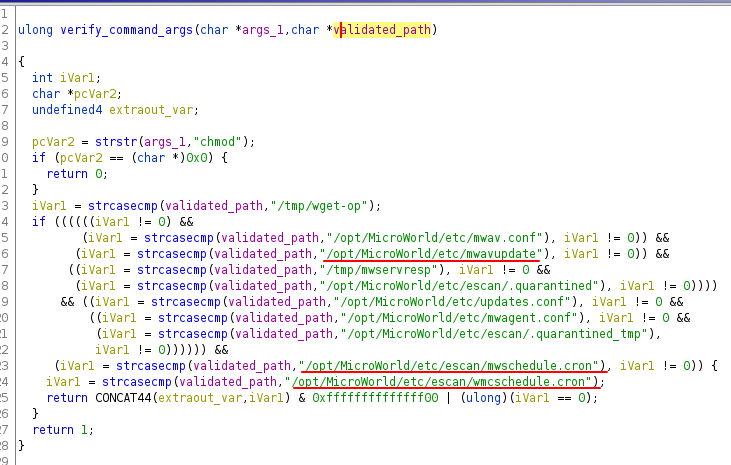Viewport: 731px width, 465px height.
Task: Click the 'int iVar1;' declaration
Action: point(66,77)
